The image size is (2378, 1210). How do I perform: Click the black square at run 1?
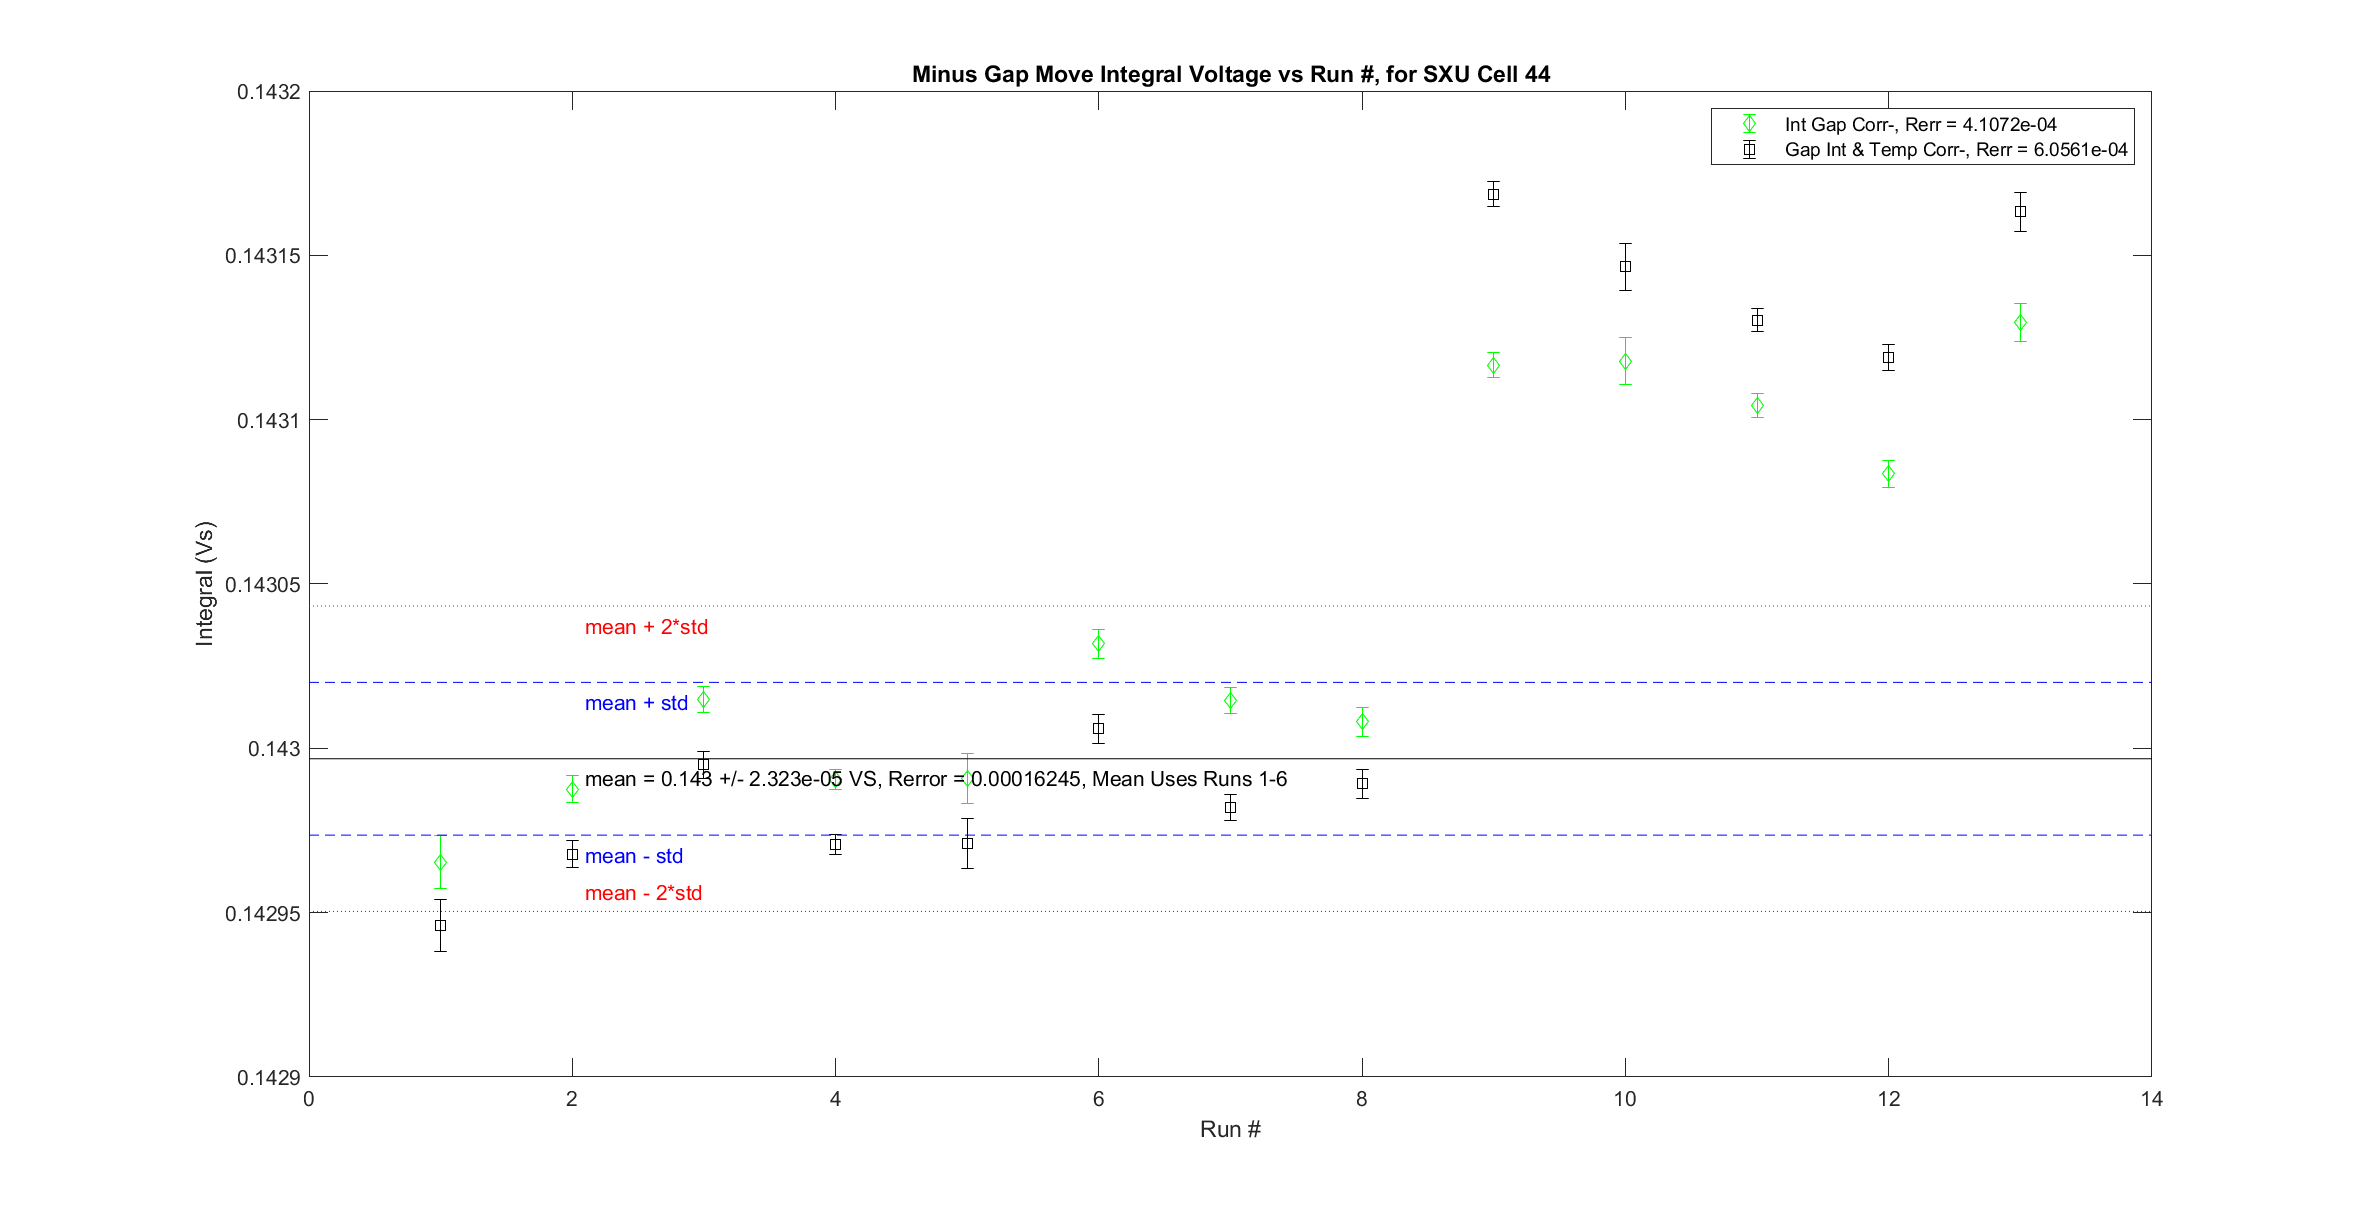click(440, 925)
